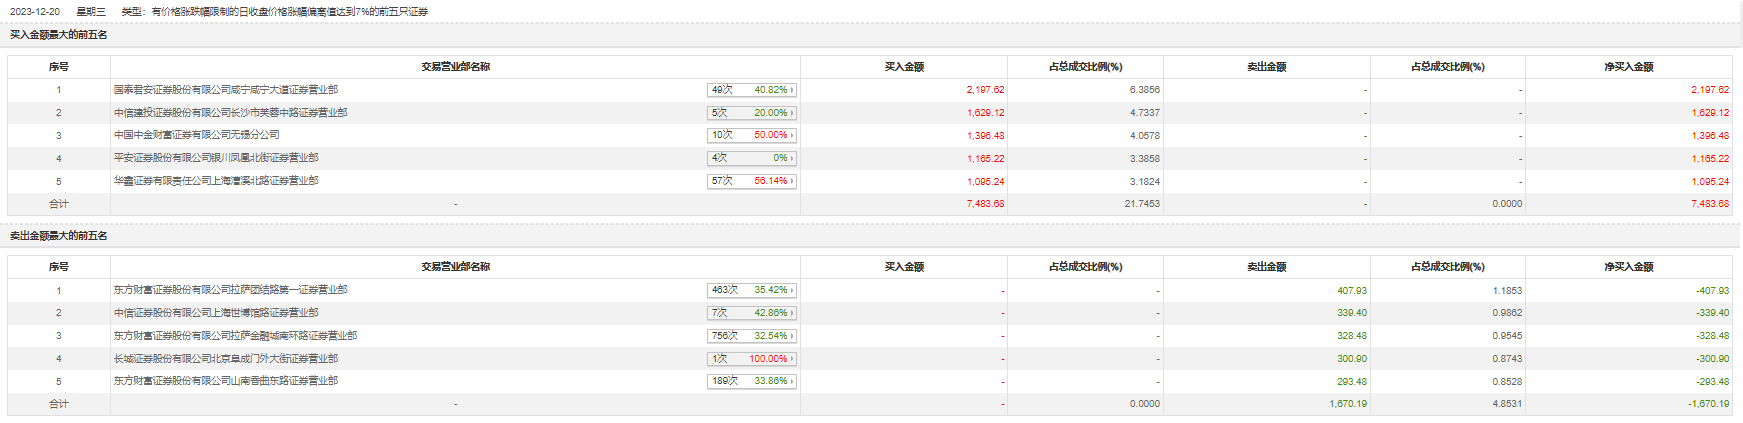1743x423 pixels.
Task: Open 国泰君安证券咸宁咸宁大道证券营业部 link
Action: click(x=225, y=90)
